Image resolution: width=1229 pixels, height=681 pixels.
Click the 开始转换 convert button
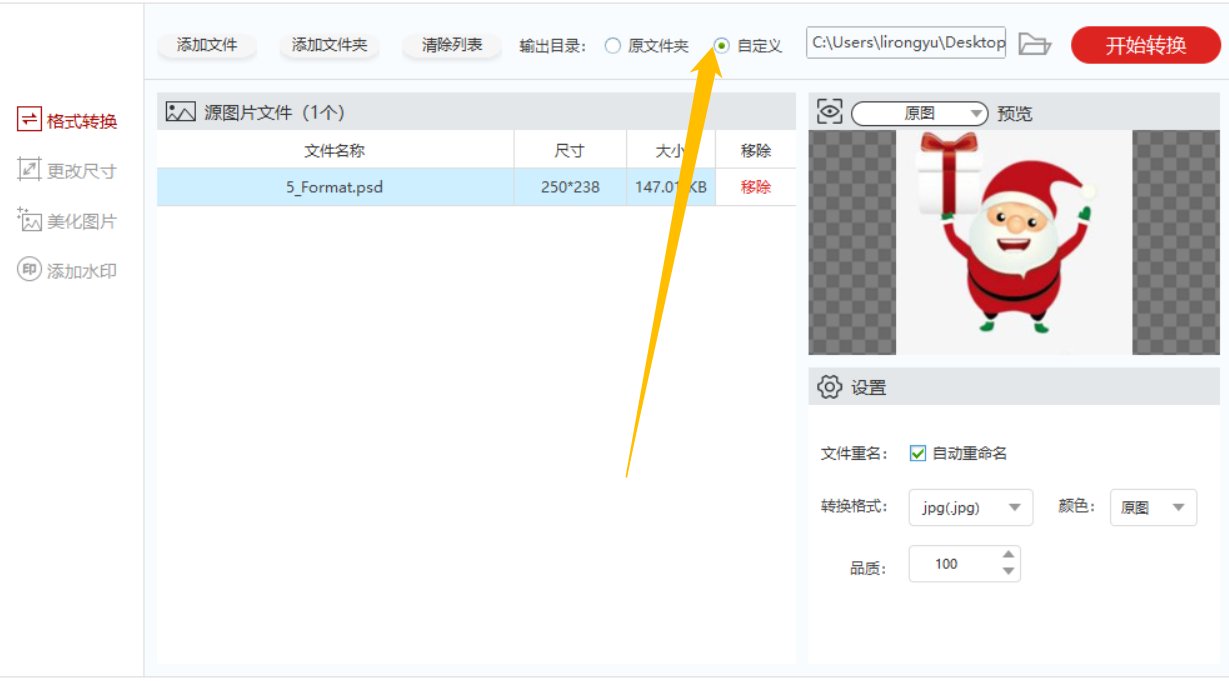pos(1143,43)
